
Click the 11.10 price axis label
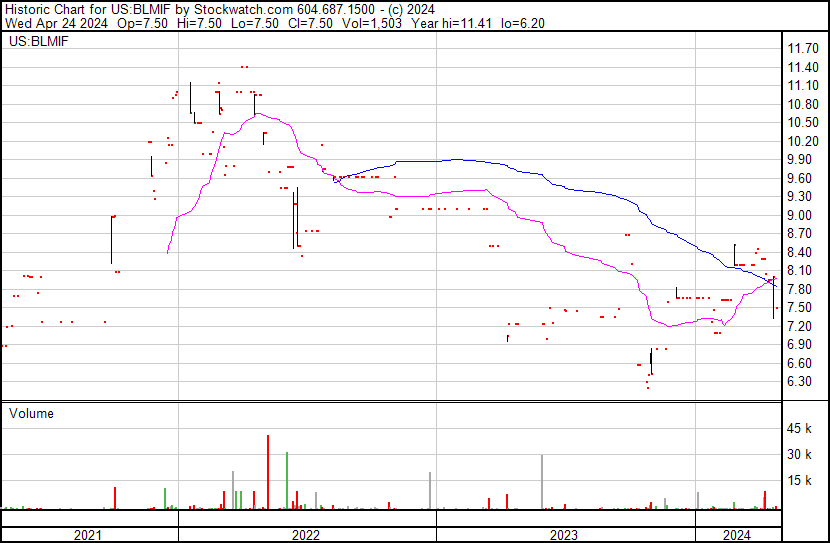point(803,86)
